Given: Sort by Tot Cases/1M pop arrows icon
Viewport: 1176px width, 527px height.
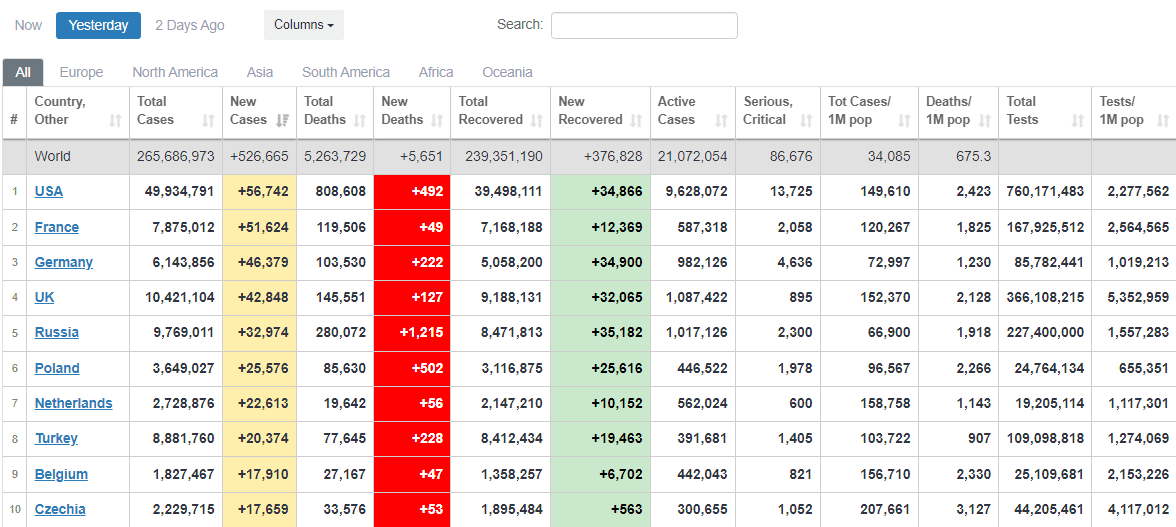Looking at the screenshot, I should click(x=904, y=120).
